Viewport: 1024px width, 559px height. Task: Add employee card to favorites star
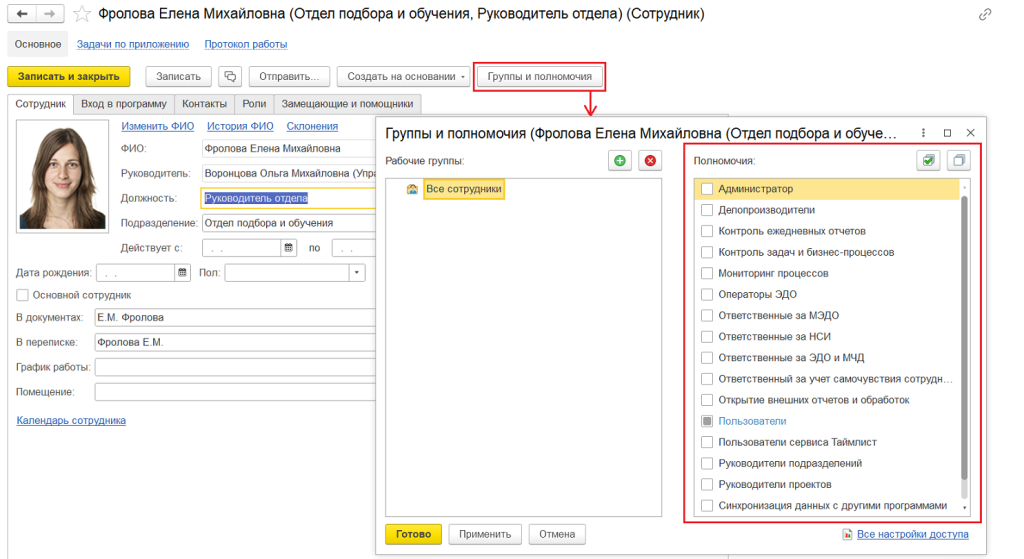[x=81, y=14]
